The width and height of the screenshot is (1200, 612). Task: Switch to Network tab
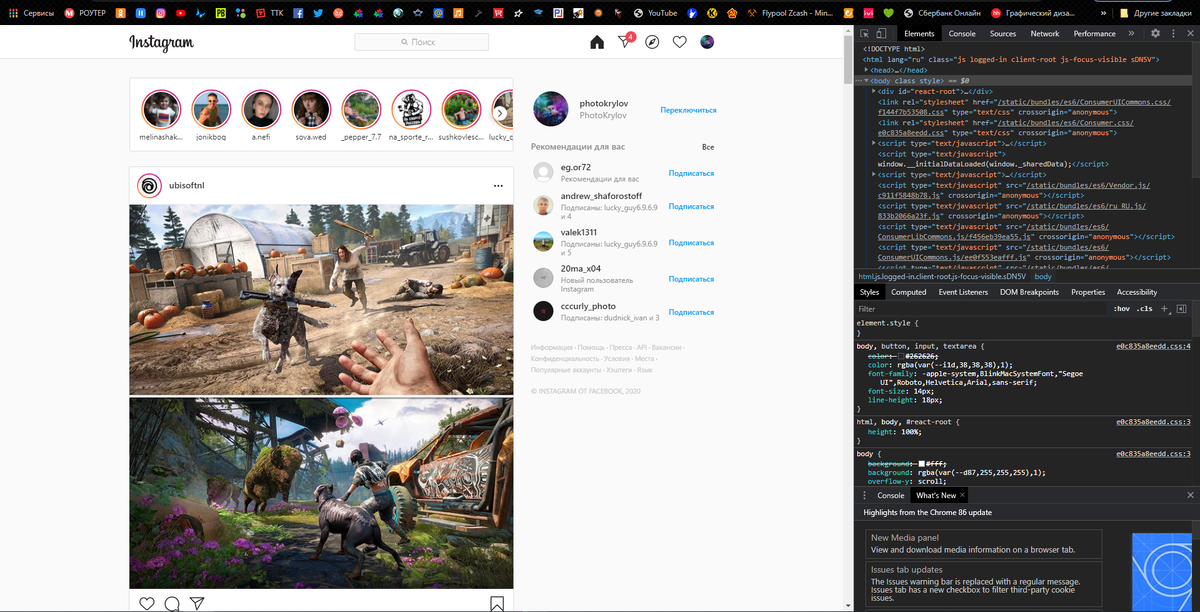1045,33
